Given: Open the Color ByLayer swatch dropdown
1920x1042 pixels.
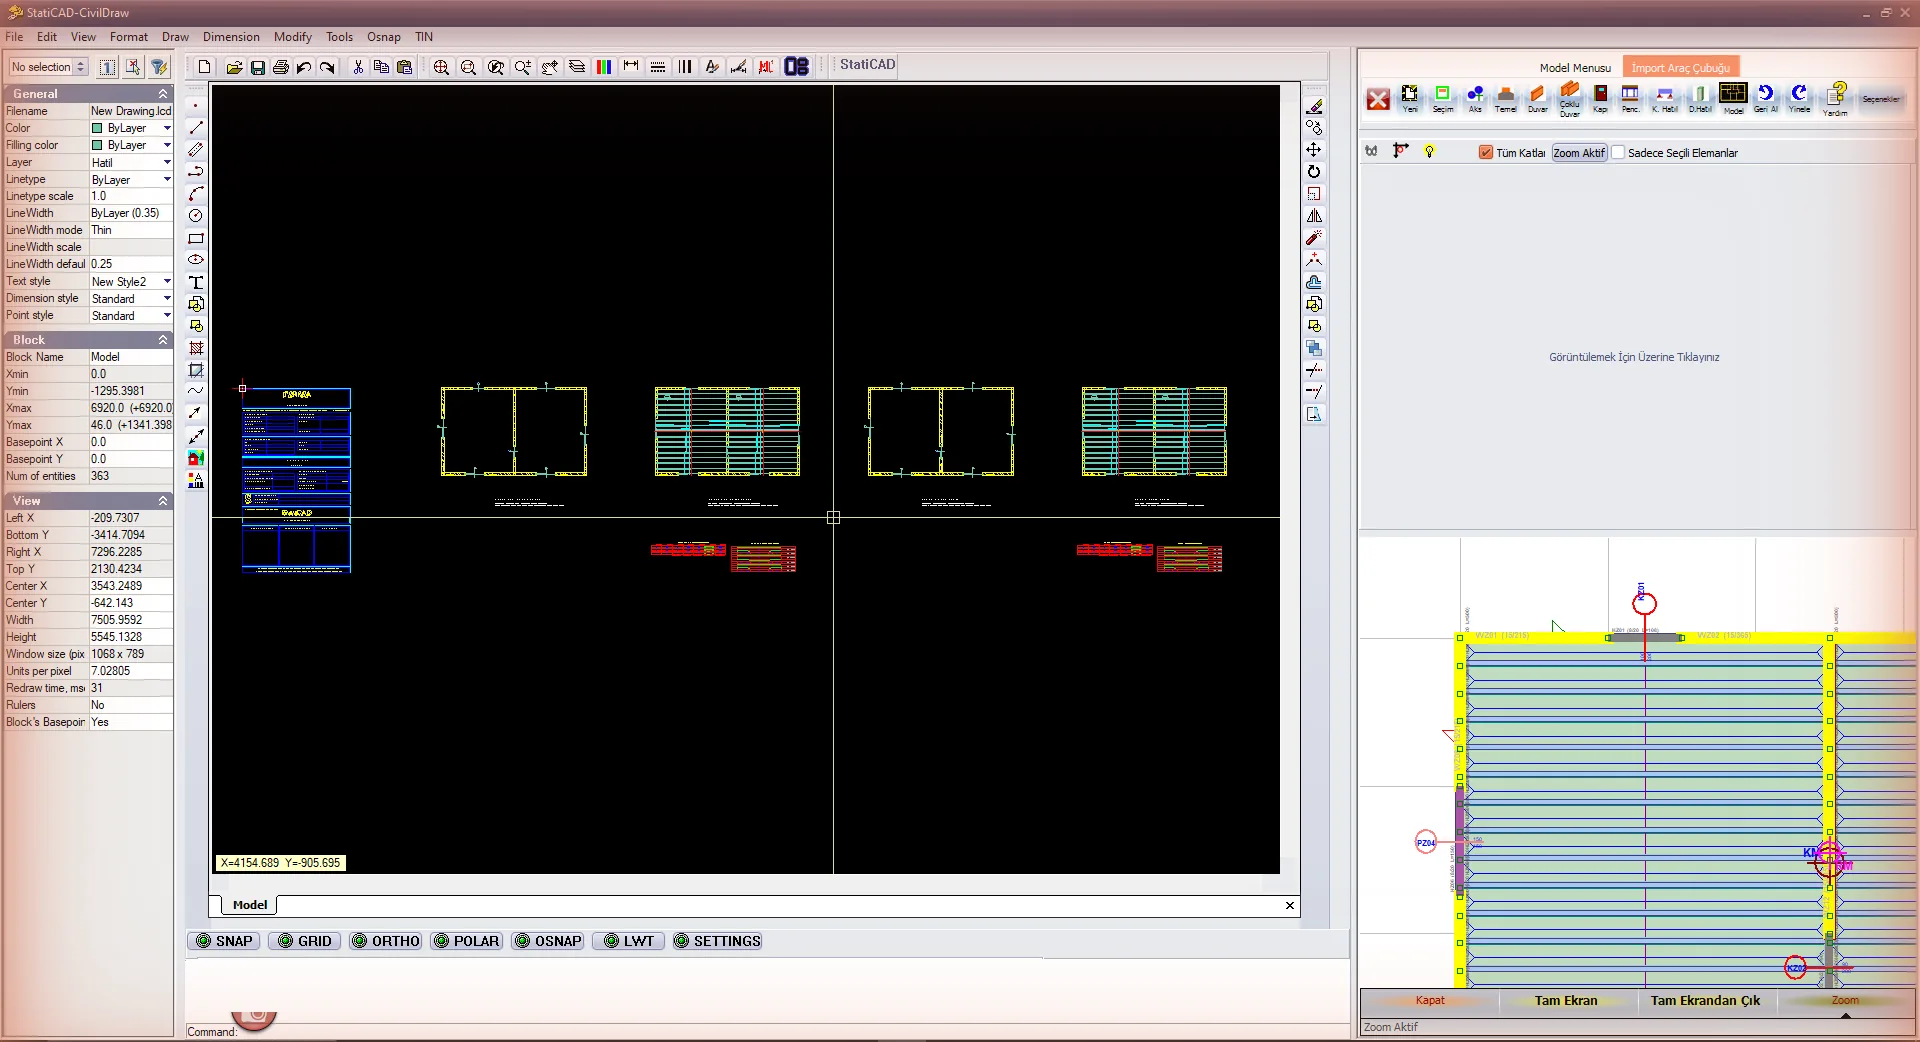Looking at the screenshot, I should [x=167, y=128].
